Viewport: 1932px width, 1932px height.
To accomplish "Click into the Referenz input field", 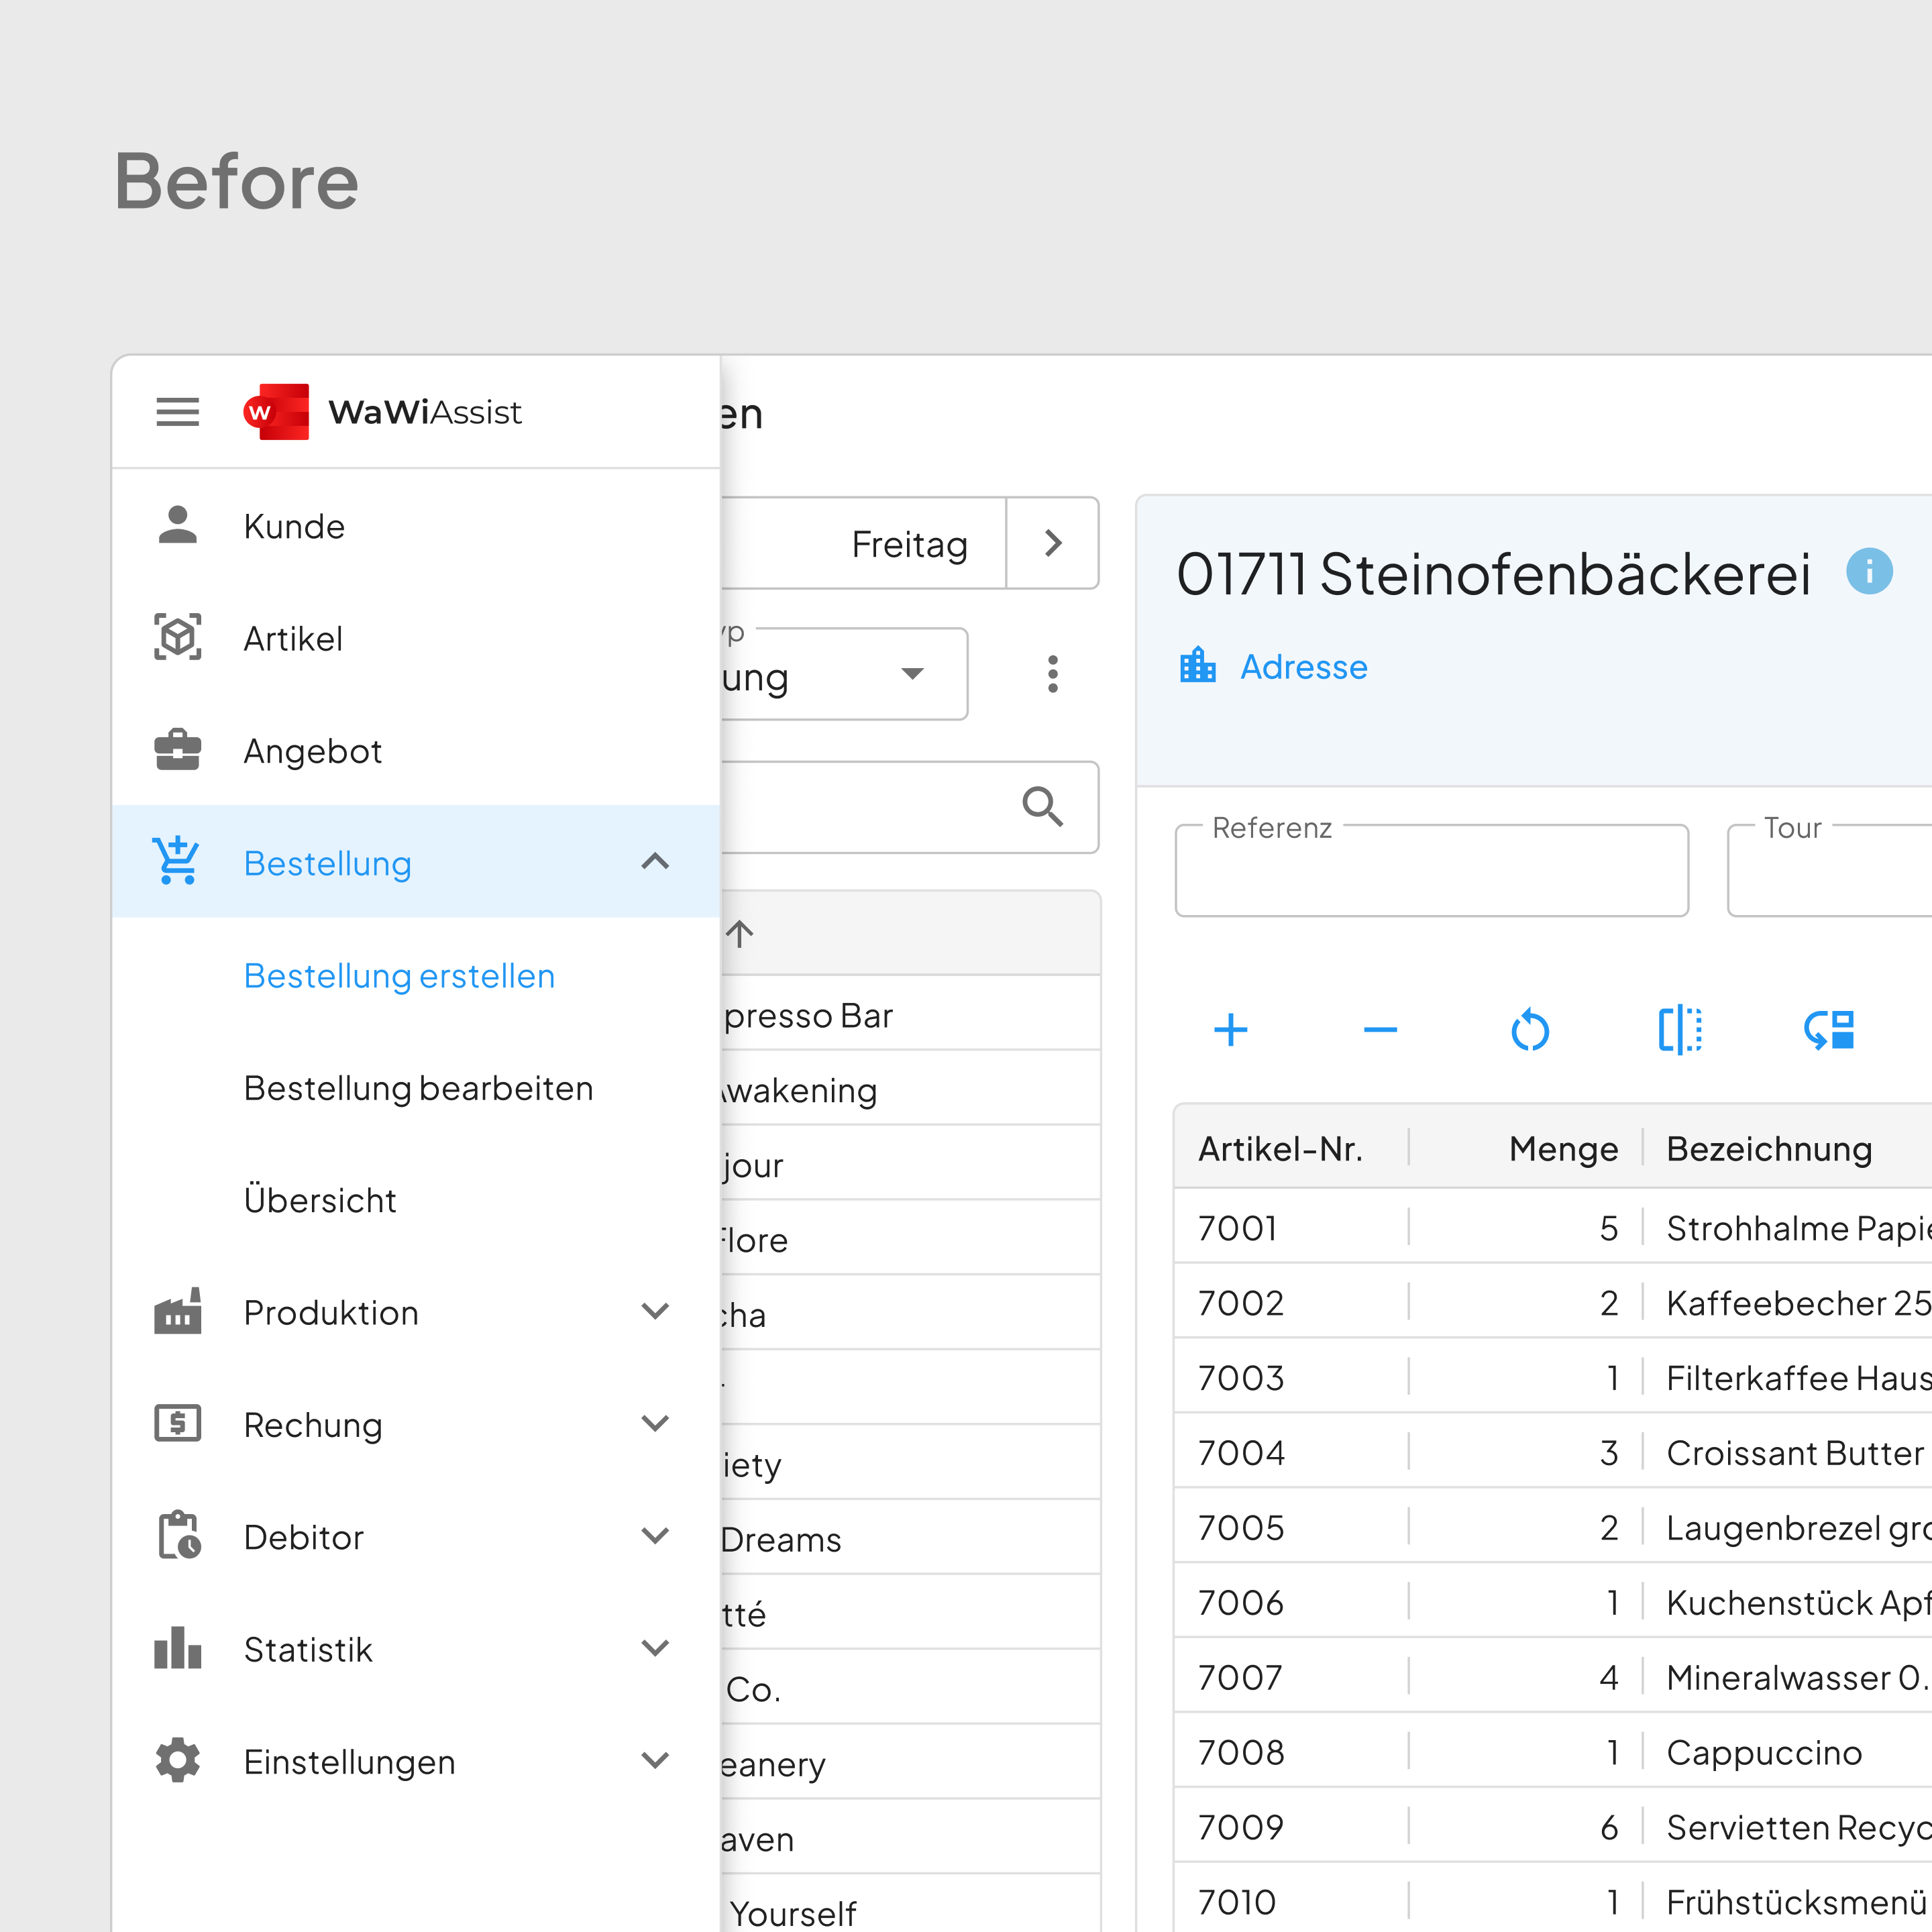I will [1431, 870].
